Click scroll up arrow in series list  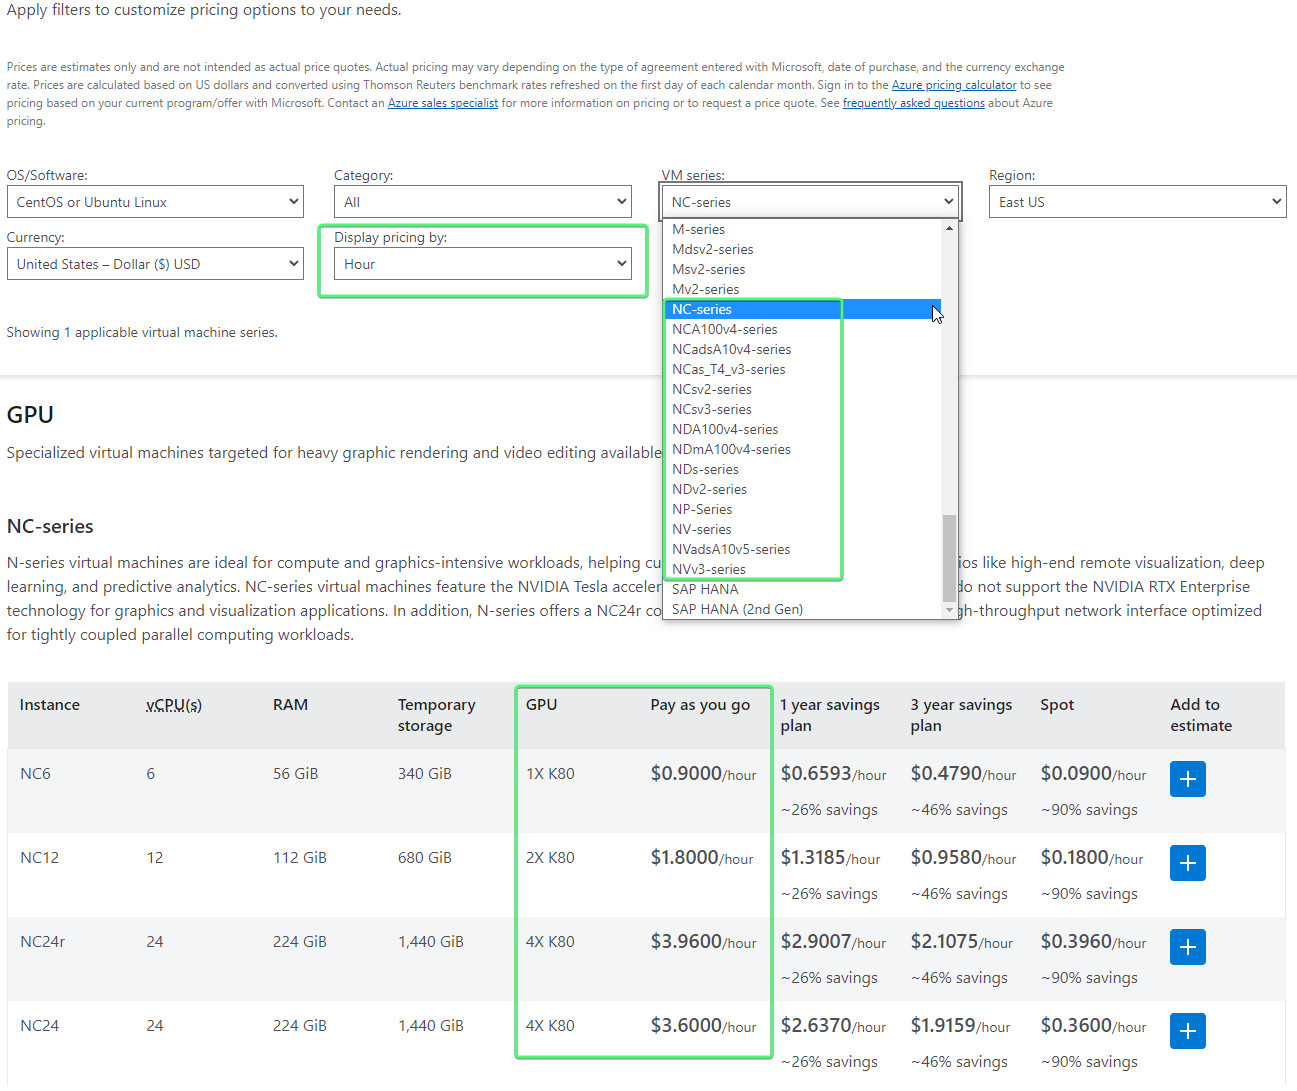[949, 228]
